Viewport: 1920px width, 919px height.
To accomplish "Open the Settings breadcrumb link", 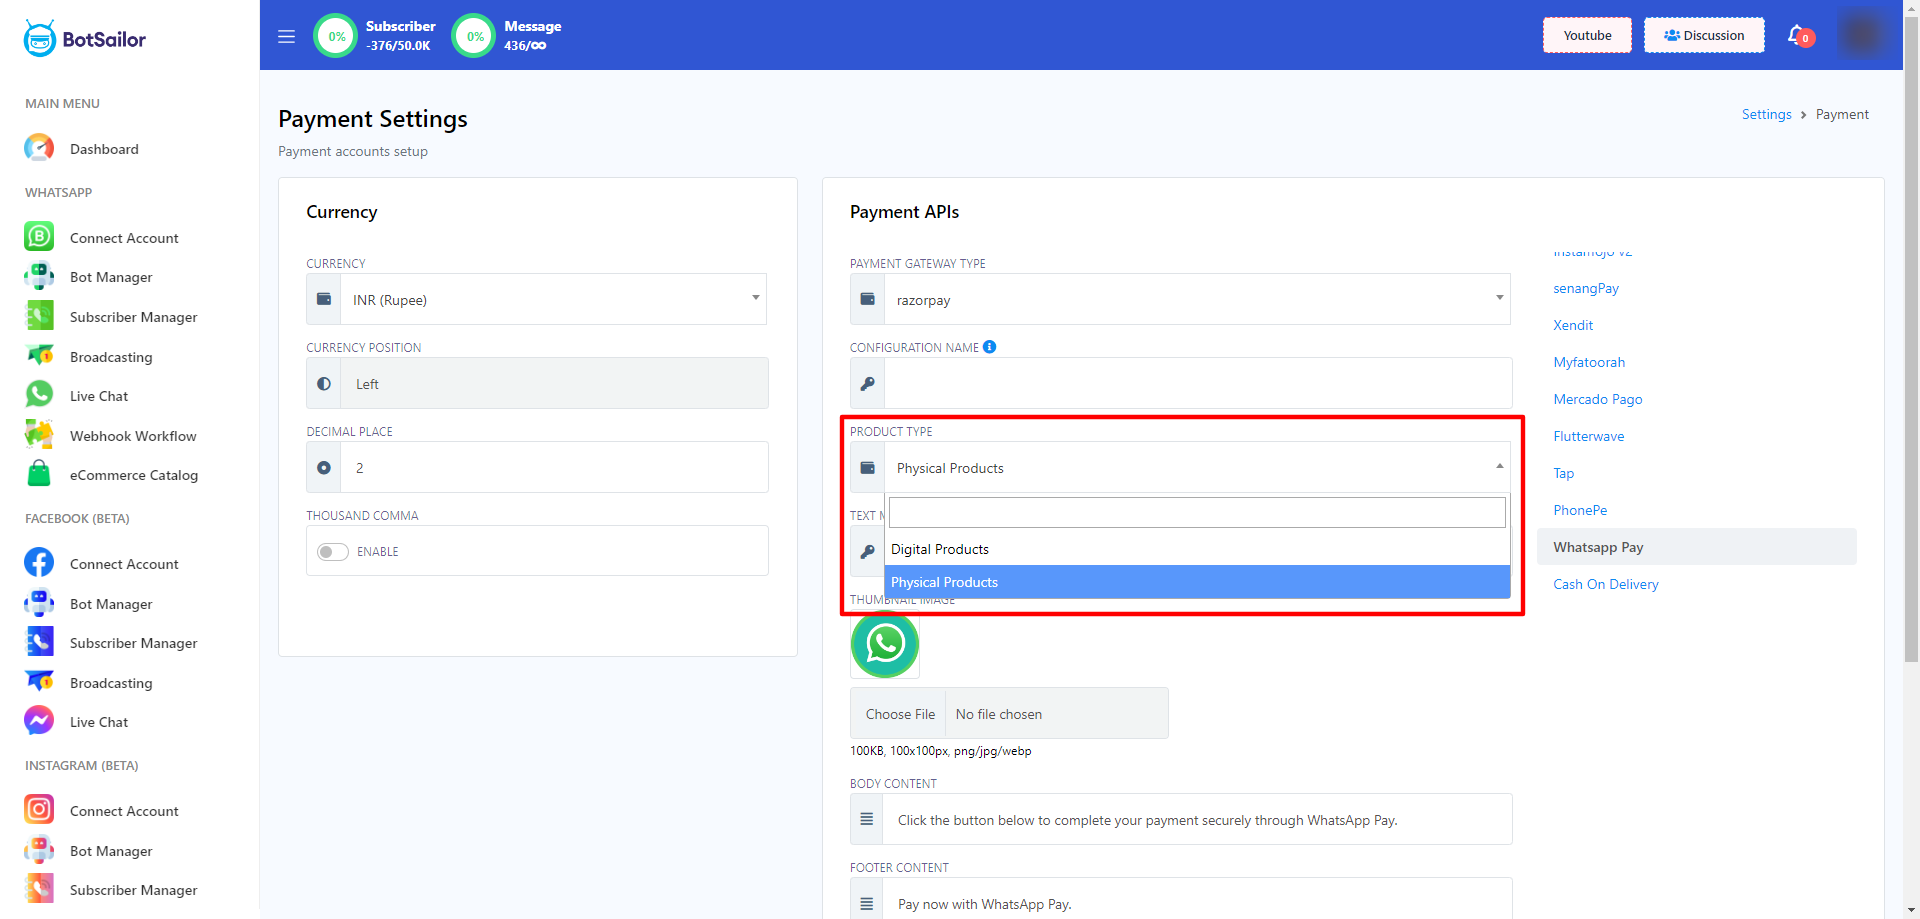I will pyautogui.click(x=1766, y=114).
